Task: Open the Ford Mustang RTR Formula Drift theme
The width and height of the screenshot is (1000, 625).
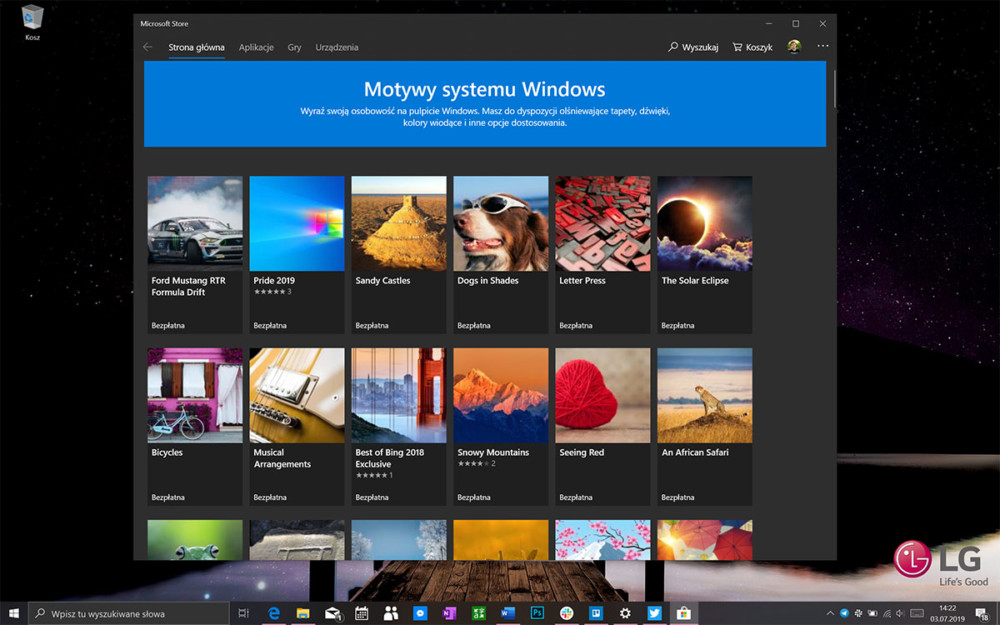Action: (195, 254)
